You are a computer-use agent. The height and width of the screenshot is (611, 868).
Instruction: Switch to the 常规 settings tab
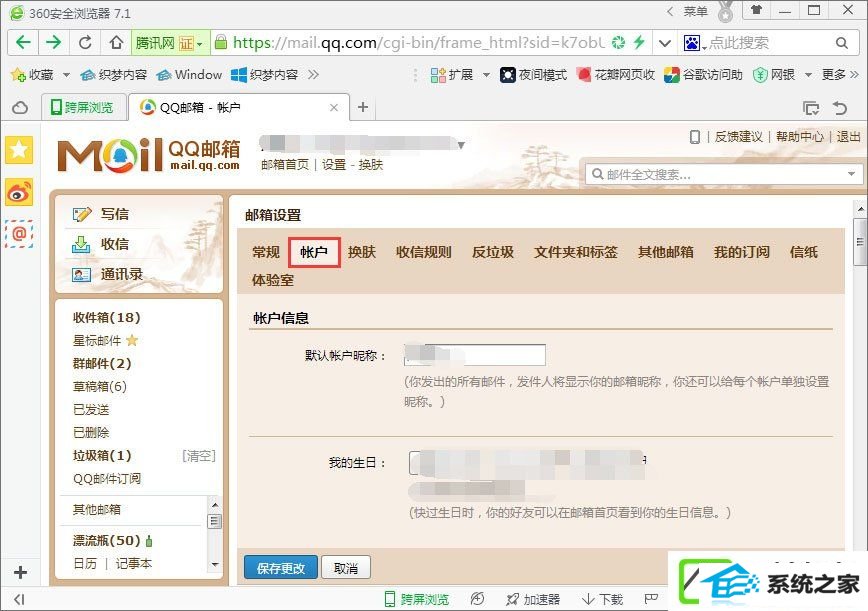coord(266,252)
